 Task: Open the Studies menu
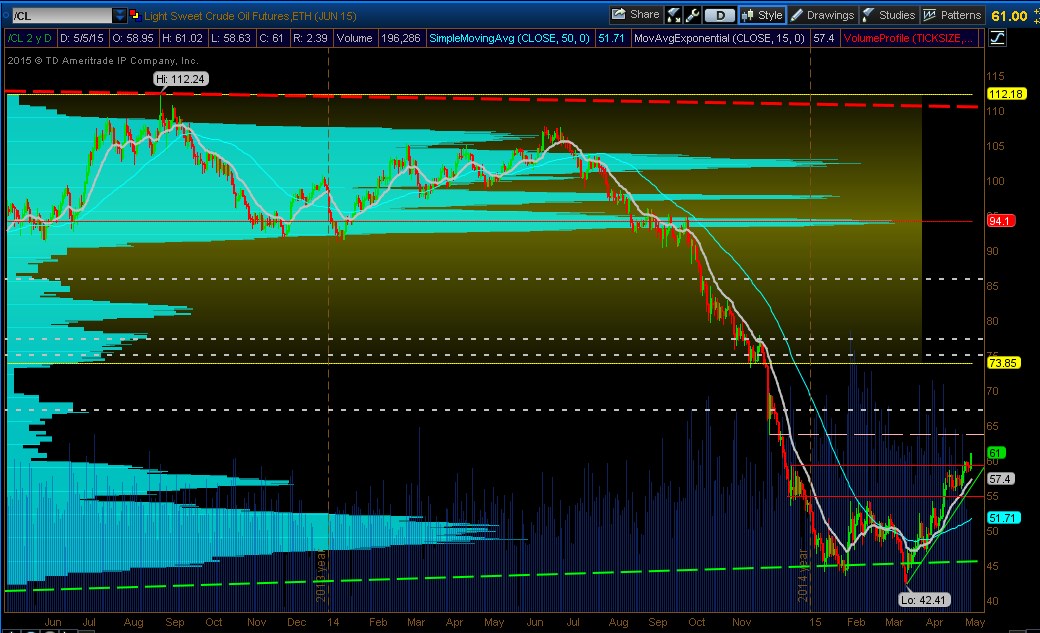(x=889, y=15)
